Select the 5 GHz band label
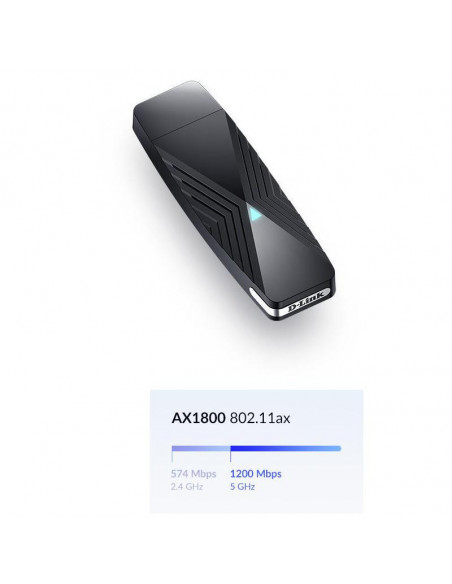452x584 pixels. [242, 486]
